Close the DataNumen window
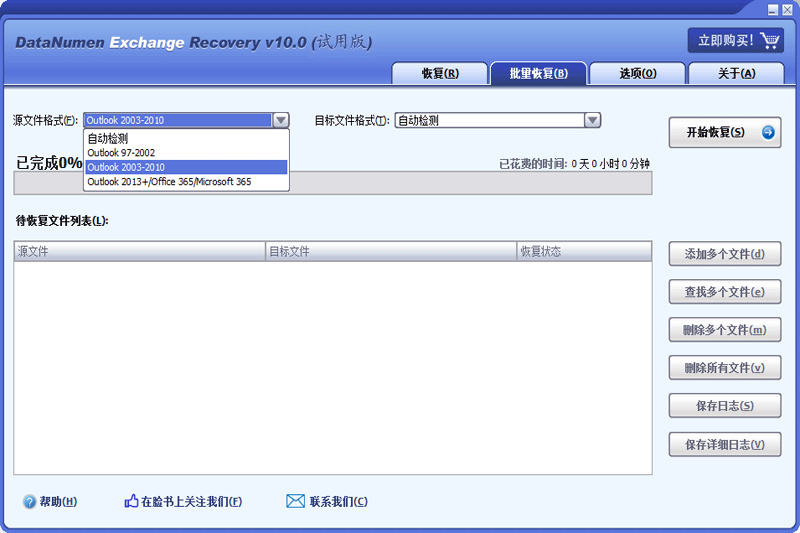The image size is (800, 533). (787, 10)
